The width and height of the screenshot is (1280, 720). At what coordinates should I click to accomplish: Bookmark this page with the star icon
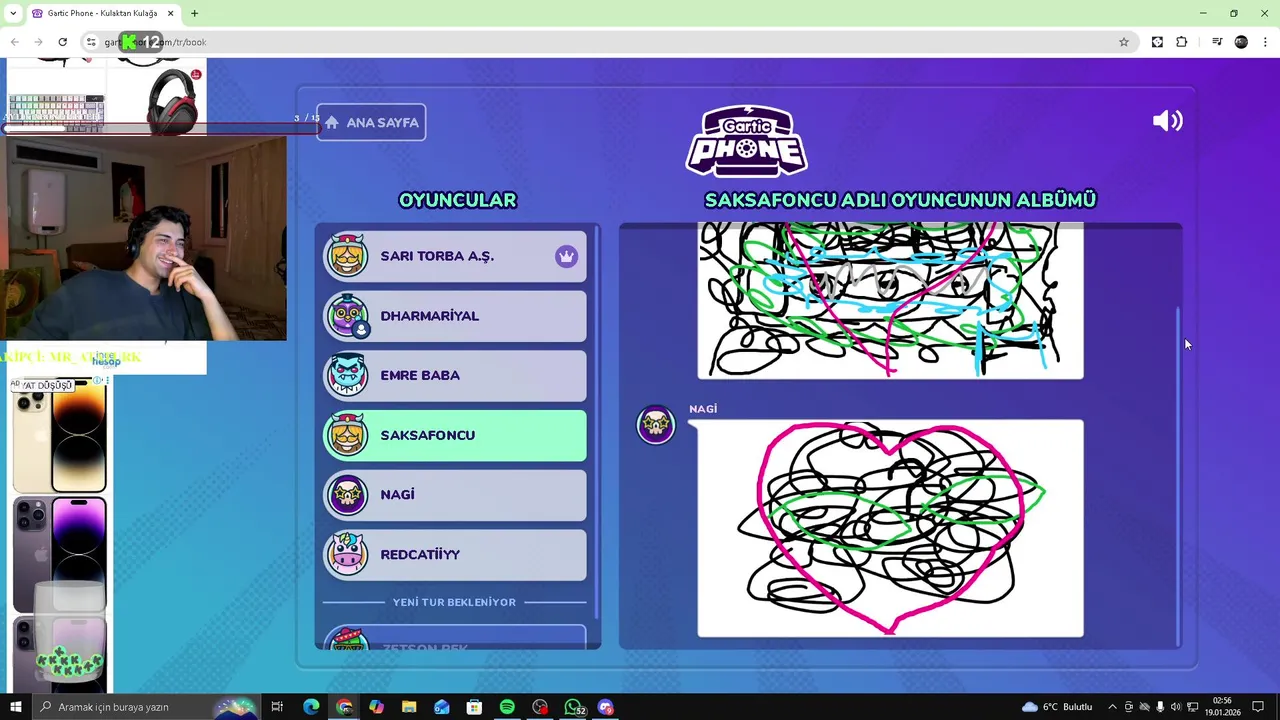(x=1124, y=42)
